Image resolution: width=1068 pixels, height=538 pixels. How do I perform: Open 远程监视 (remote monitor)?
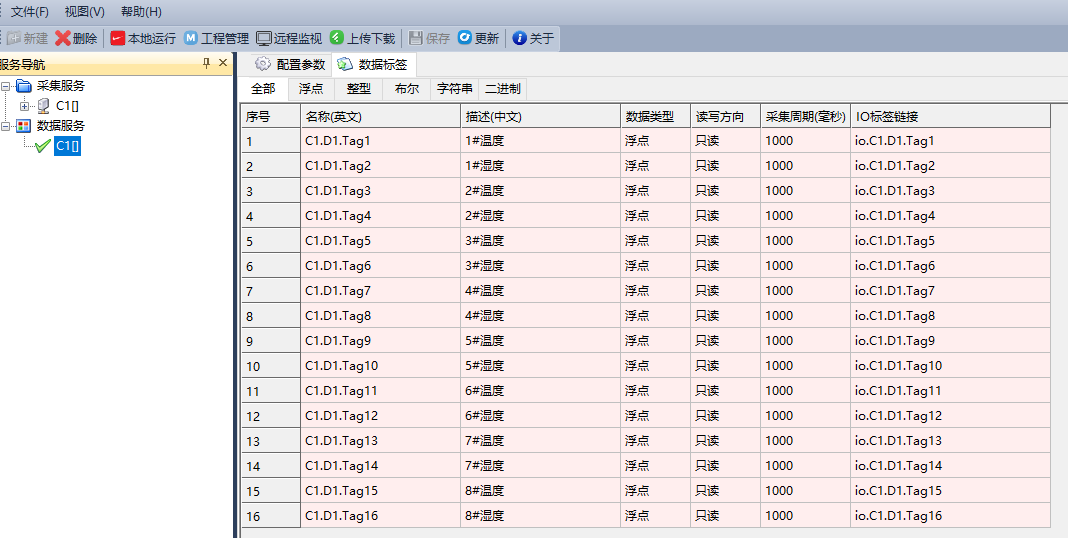264,39
